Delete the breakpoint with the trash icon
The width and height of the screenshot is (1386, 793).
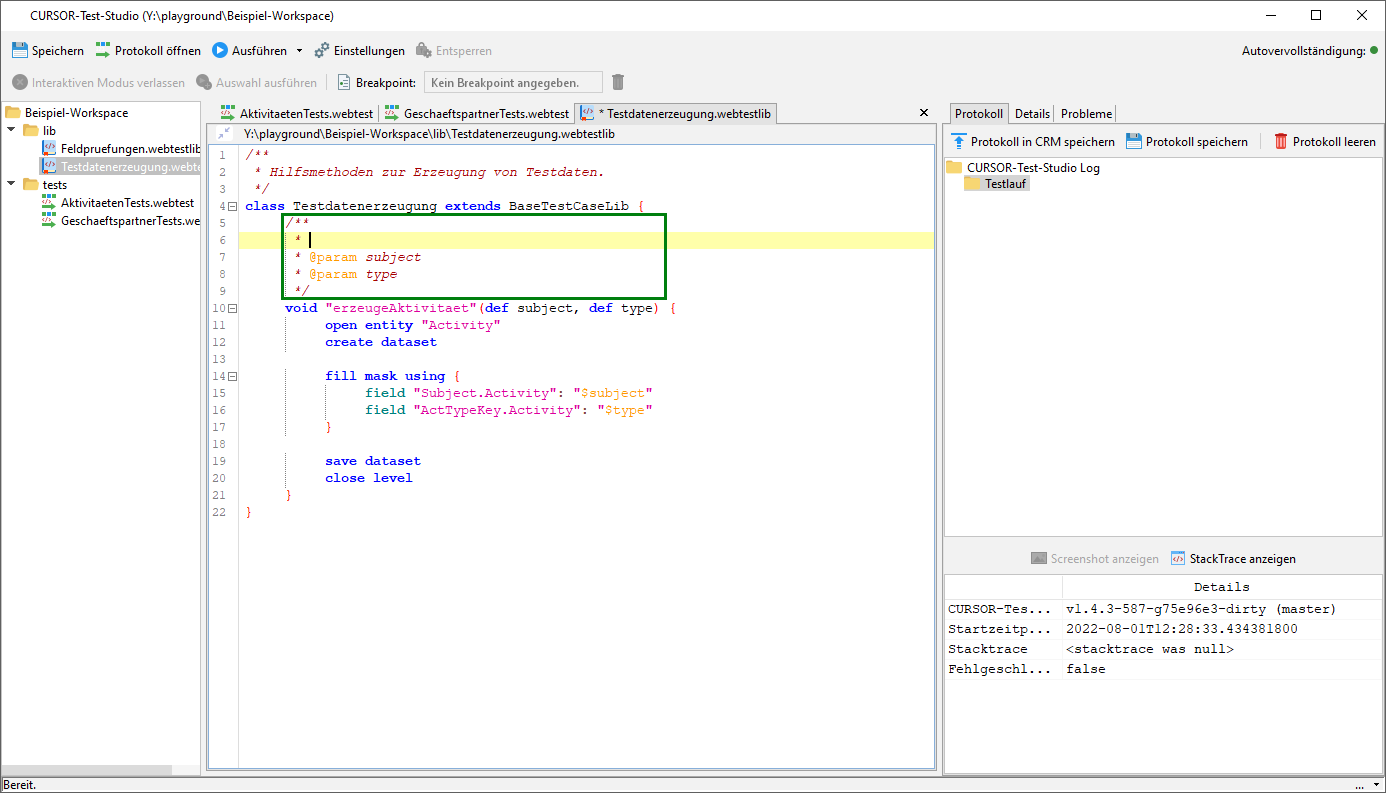tap(618, 83)
